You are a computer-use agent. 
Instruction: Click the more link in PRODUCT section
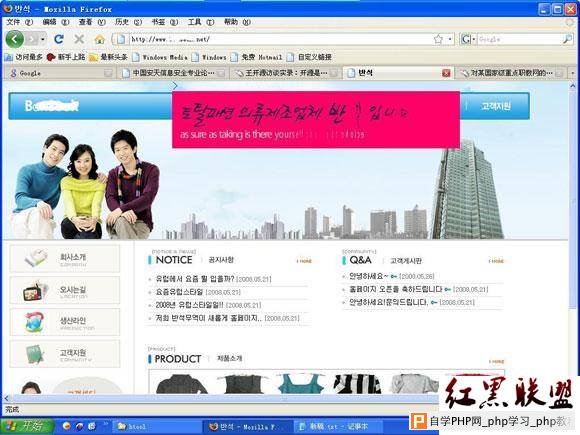click(x=496, y=361)
